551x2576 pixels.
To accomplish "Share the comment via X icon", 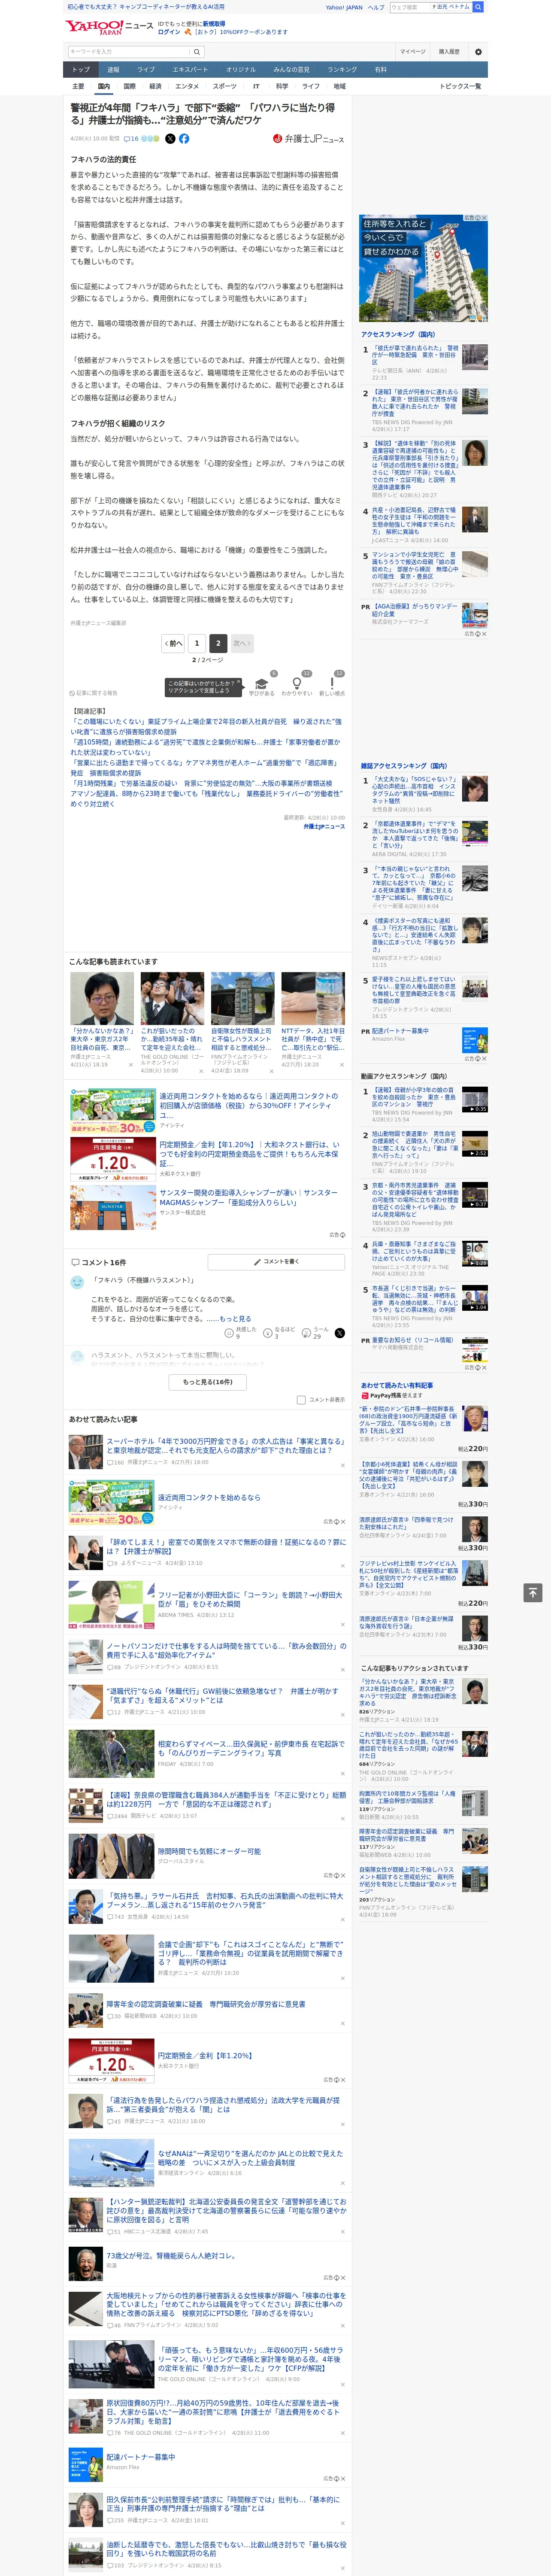I will pyautogui.click(x=340, y=1333).
